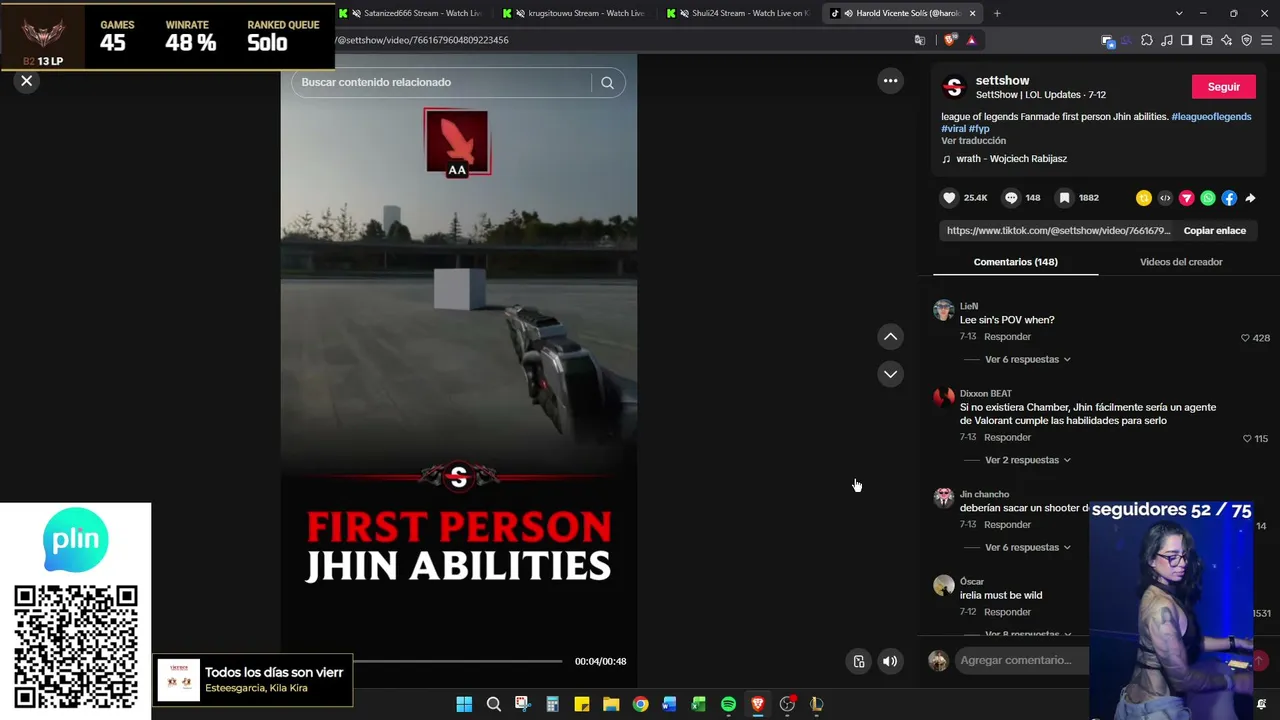The height and width of the screenshot is (720, 1280).
Task: Open Snipping Tool from the taskbar
Action: coord(523,704)
